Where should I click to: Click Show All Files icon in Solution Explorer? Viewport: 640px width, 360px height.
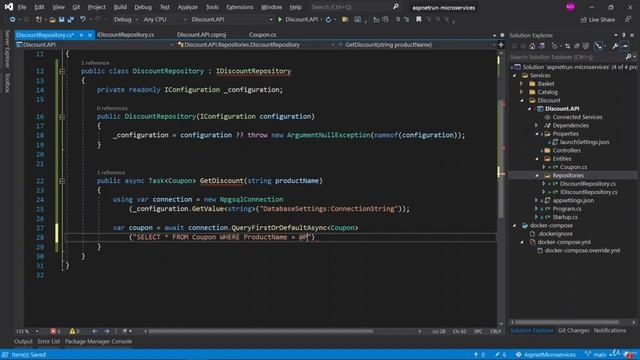586,46
